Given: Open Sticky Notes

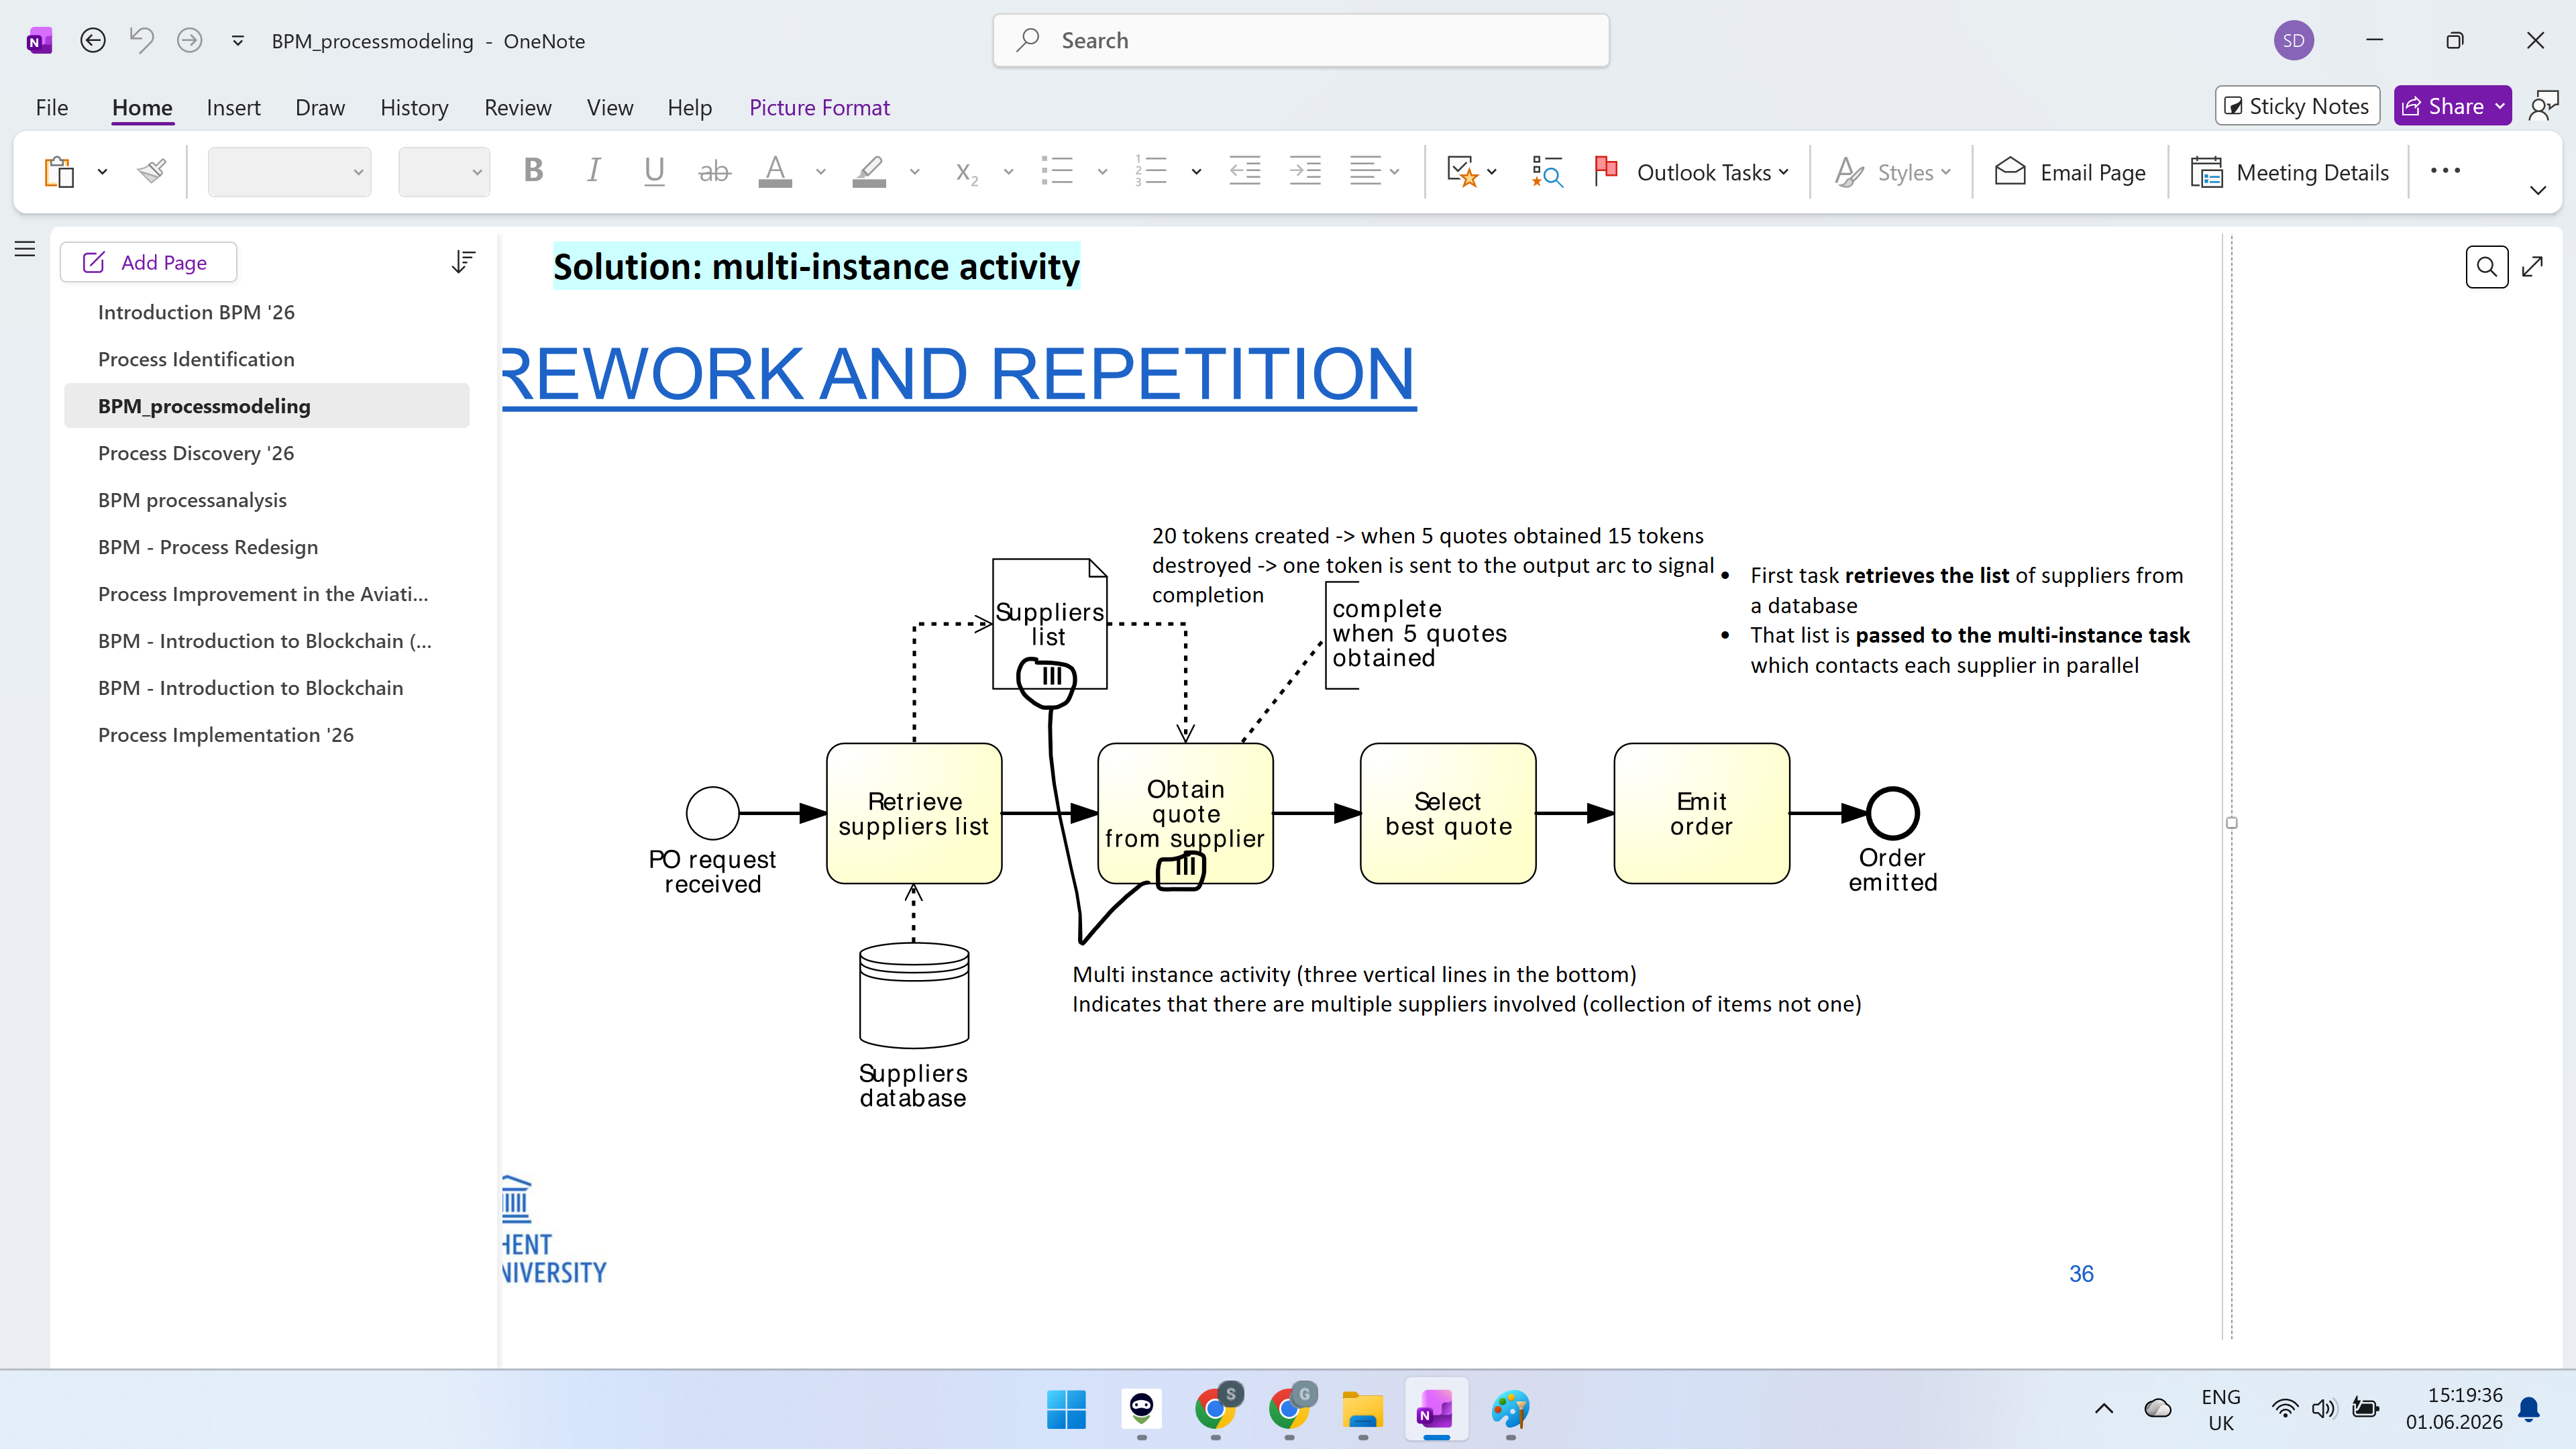Looking at the screenshot, I should (x=2297, y=106).
